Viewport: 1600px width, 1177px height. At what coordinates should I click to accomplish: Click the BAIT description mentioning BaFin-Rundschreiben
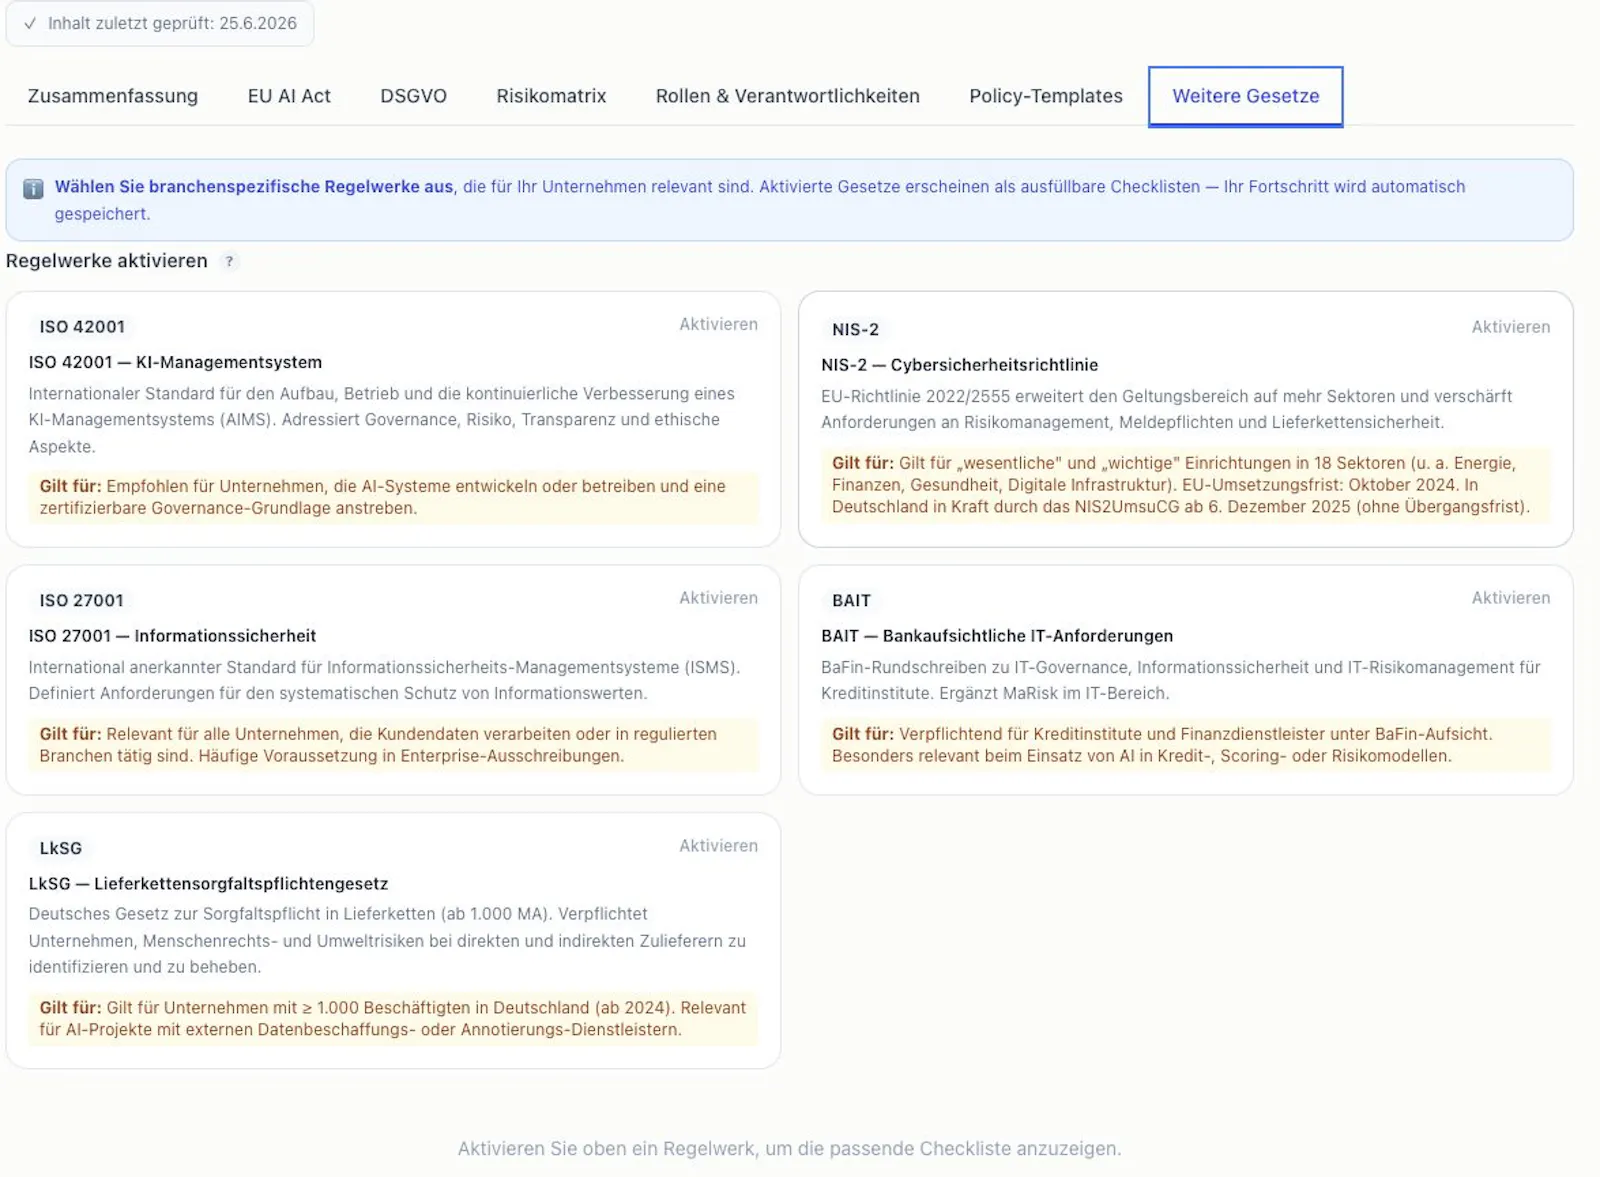click(1181, 680)
